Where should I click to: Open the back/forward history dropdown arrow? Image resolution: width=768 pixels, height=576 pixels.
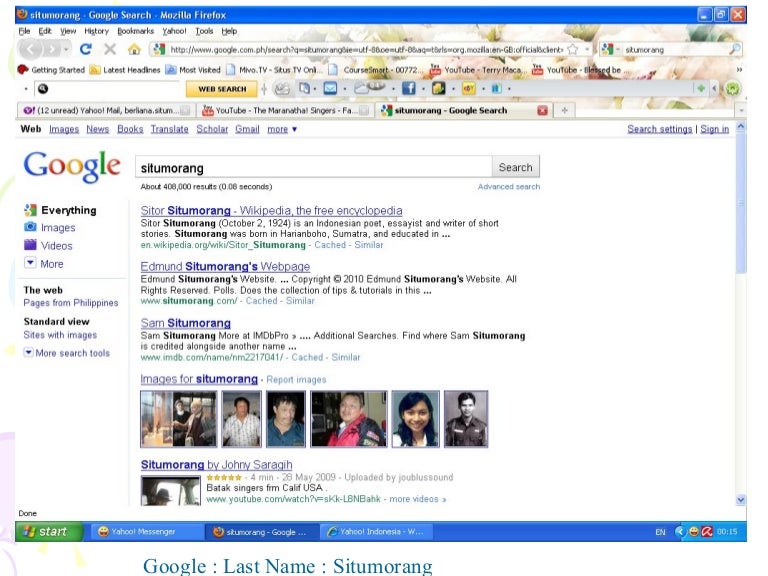pos(66,49)
